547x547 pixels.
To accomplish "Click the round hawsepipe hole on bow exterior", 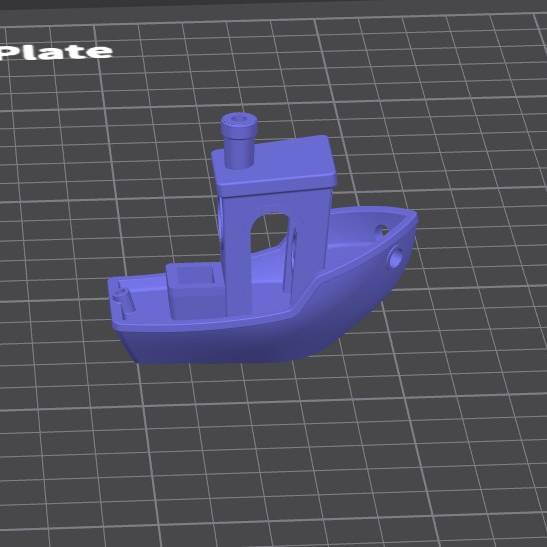I will click(x=396, y=258).
